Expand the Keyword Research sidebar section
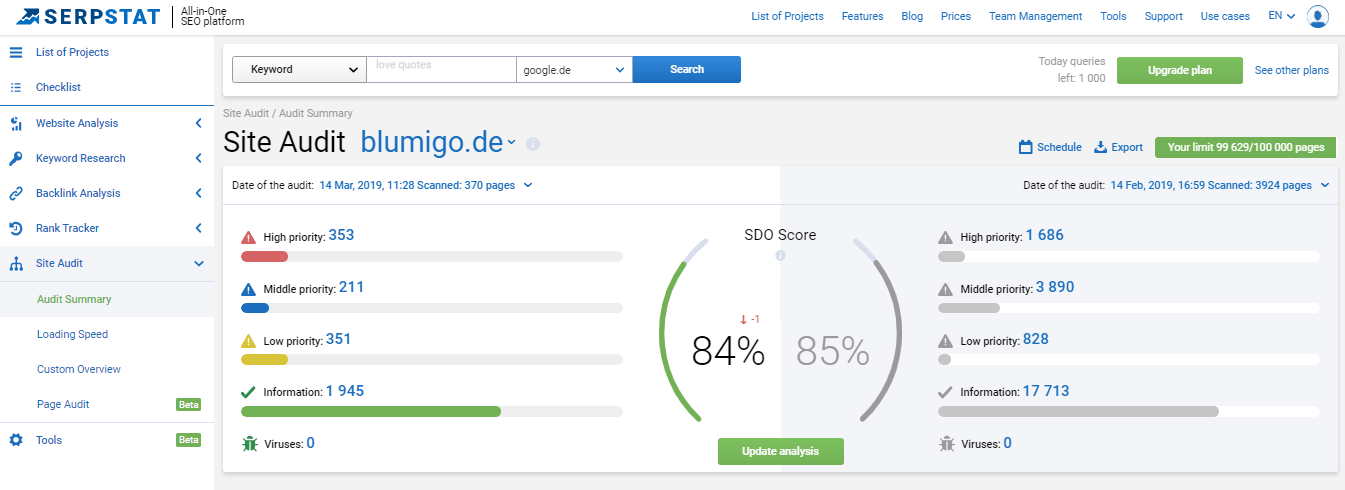This screenshot has width=1345, height=490. [x=199, y=158]
